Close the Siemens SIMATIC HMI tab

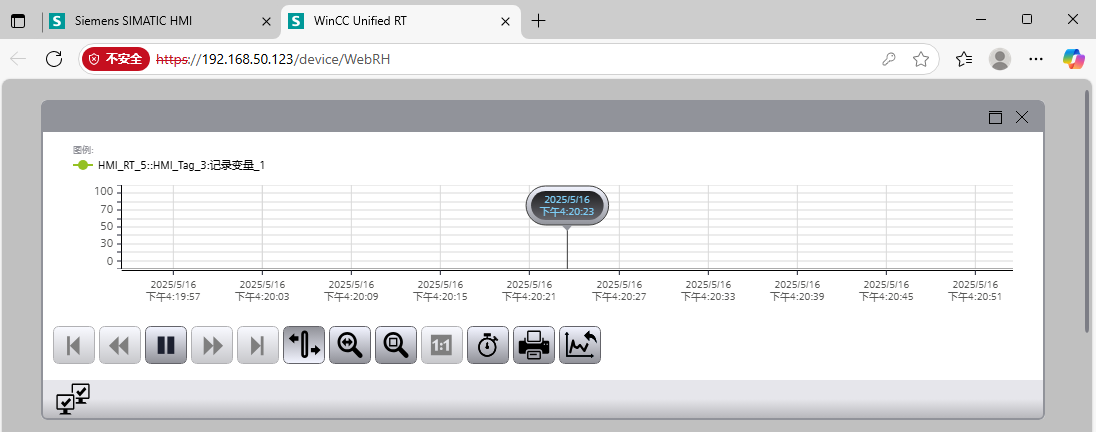pyautogui.click(x=266, y=22)
